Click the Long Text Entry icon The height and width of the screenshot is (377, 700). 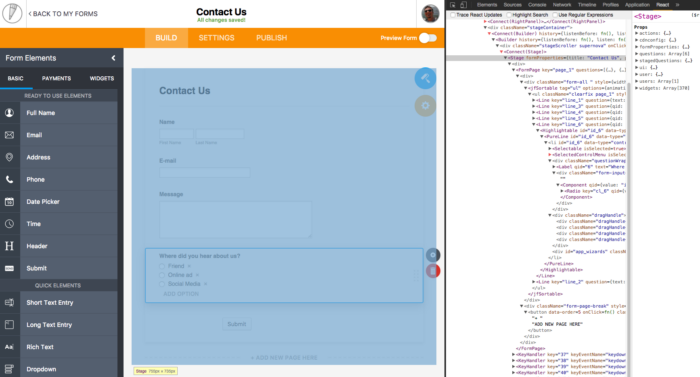9,325
